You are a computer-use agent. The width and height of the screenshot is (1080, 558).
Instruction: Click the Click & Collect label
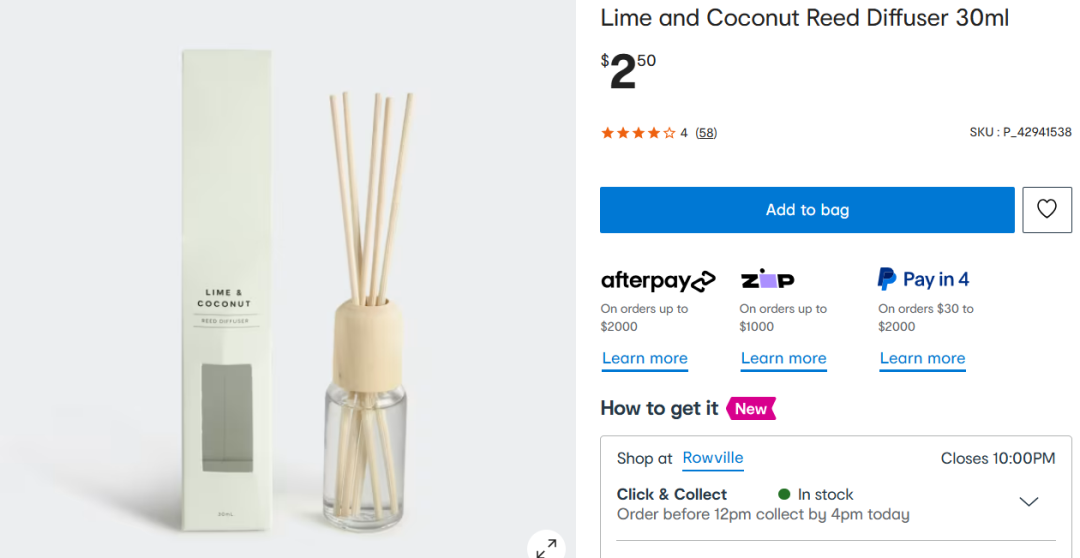point(671,494)
